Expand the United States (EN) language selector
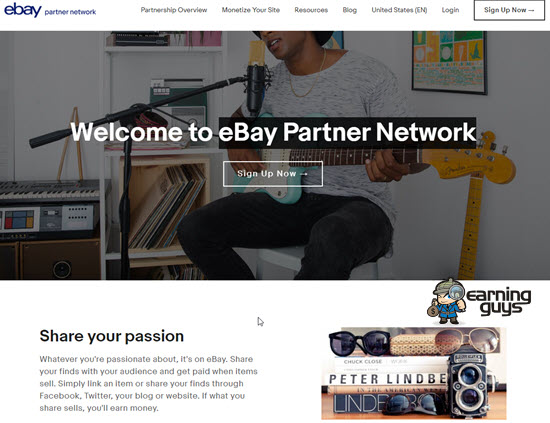 [x=399, y=10]
